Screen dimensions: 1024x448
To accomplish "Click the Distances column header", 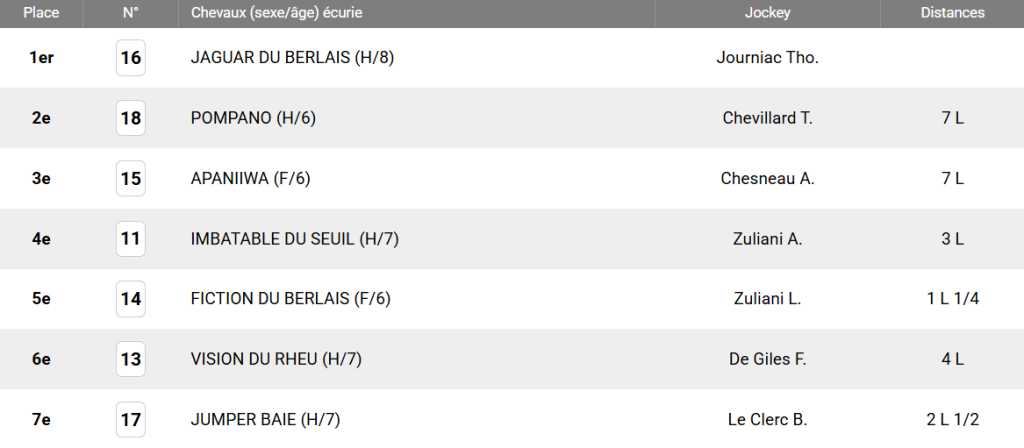I will click(952, 13).
